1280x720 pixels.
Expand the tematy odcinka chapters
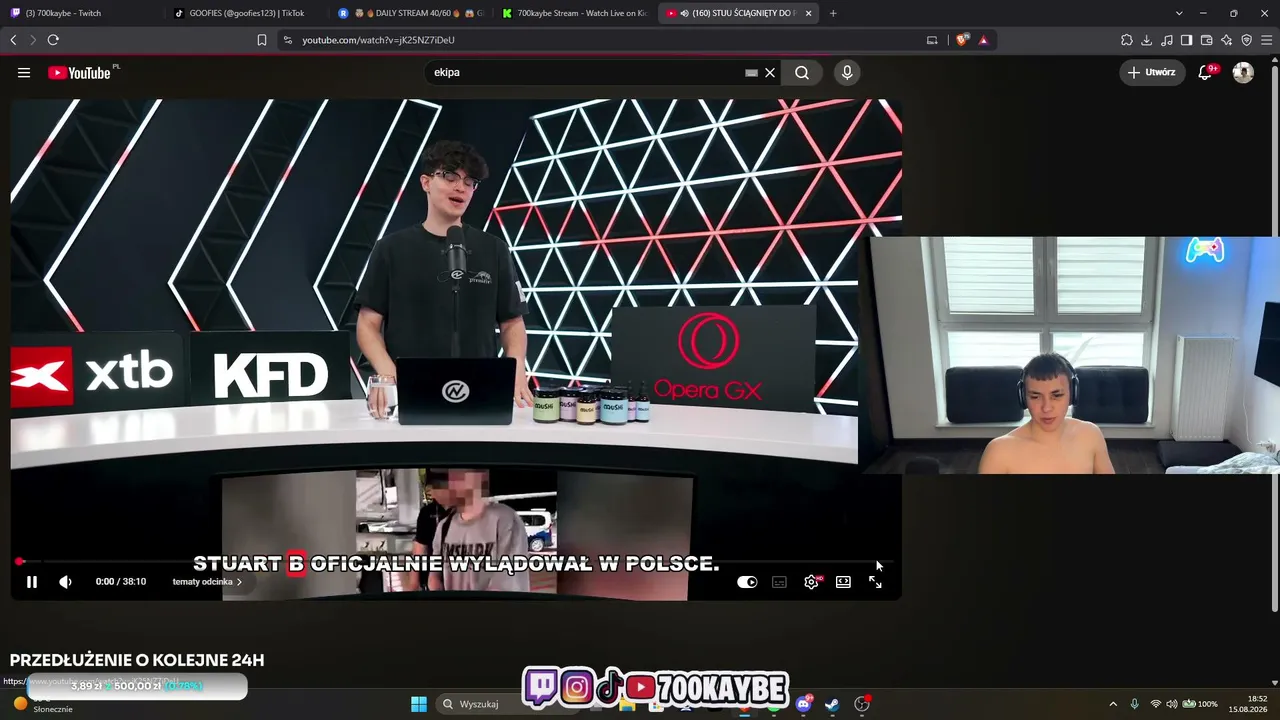point(207,582)
